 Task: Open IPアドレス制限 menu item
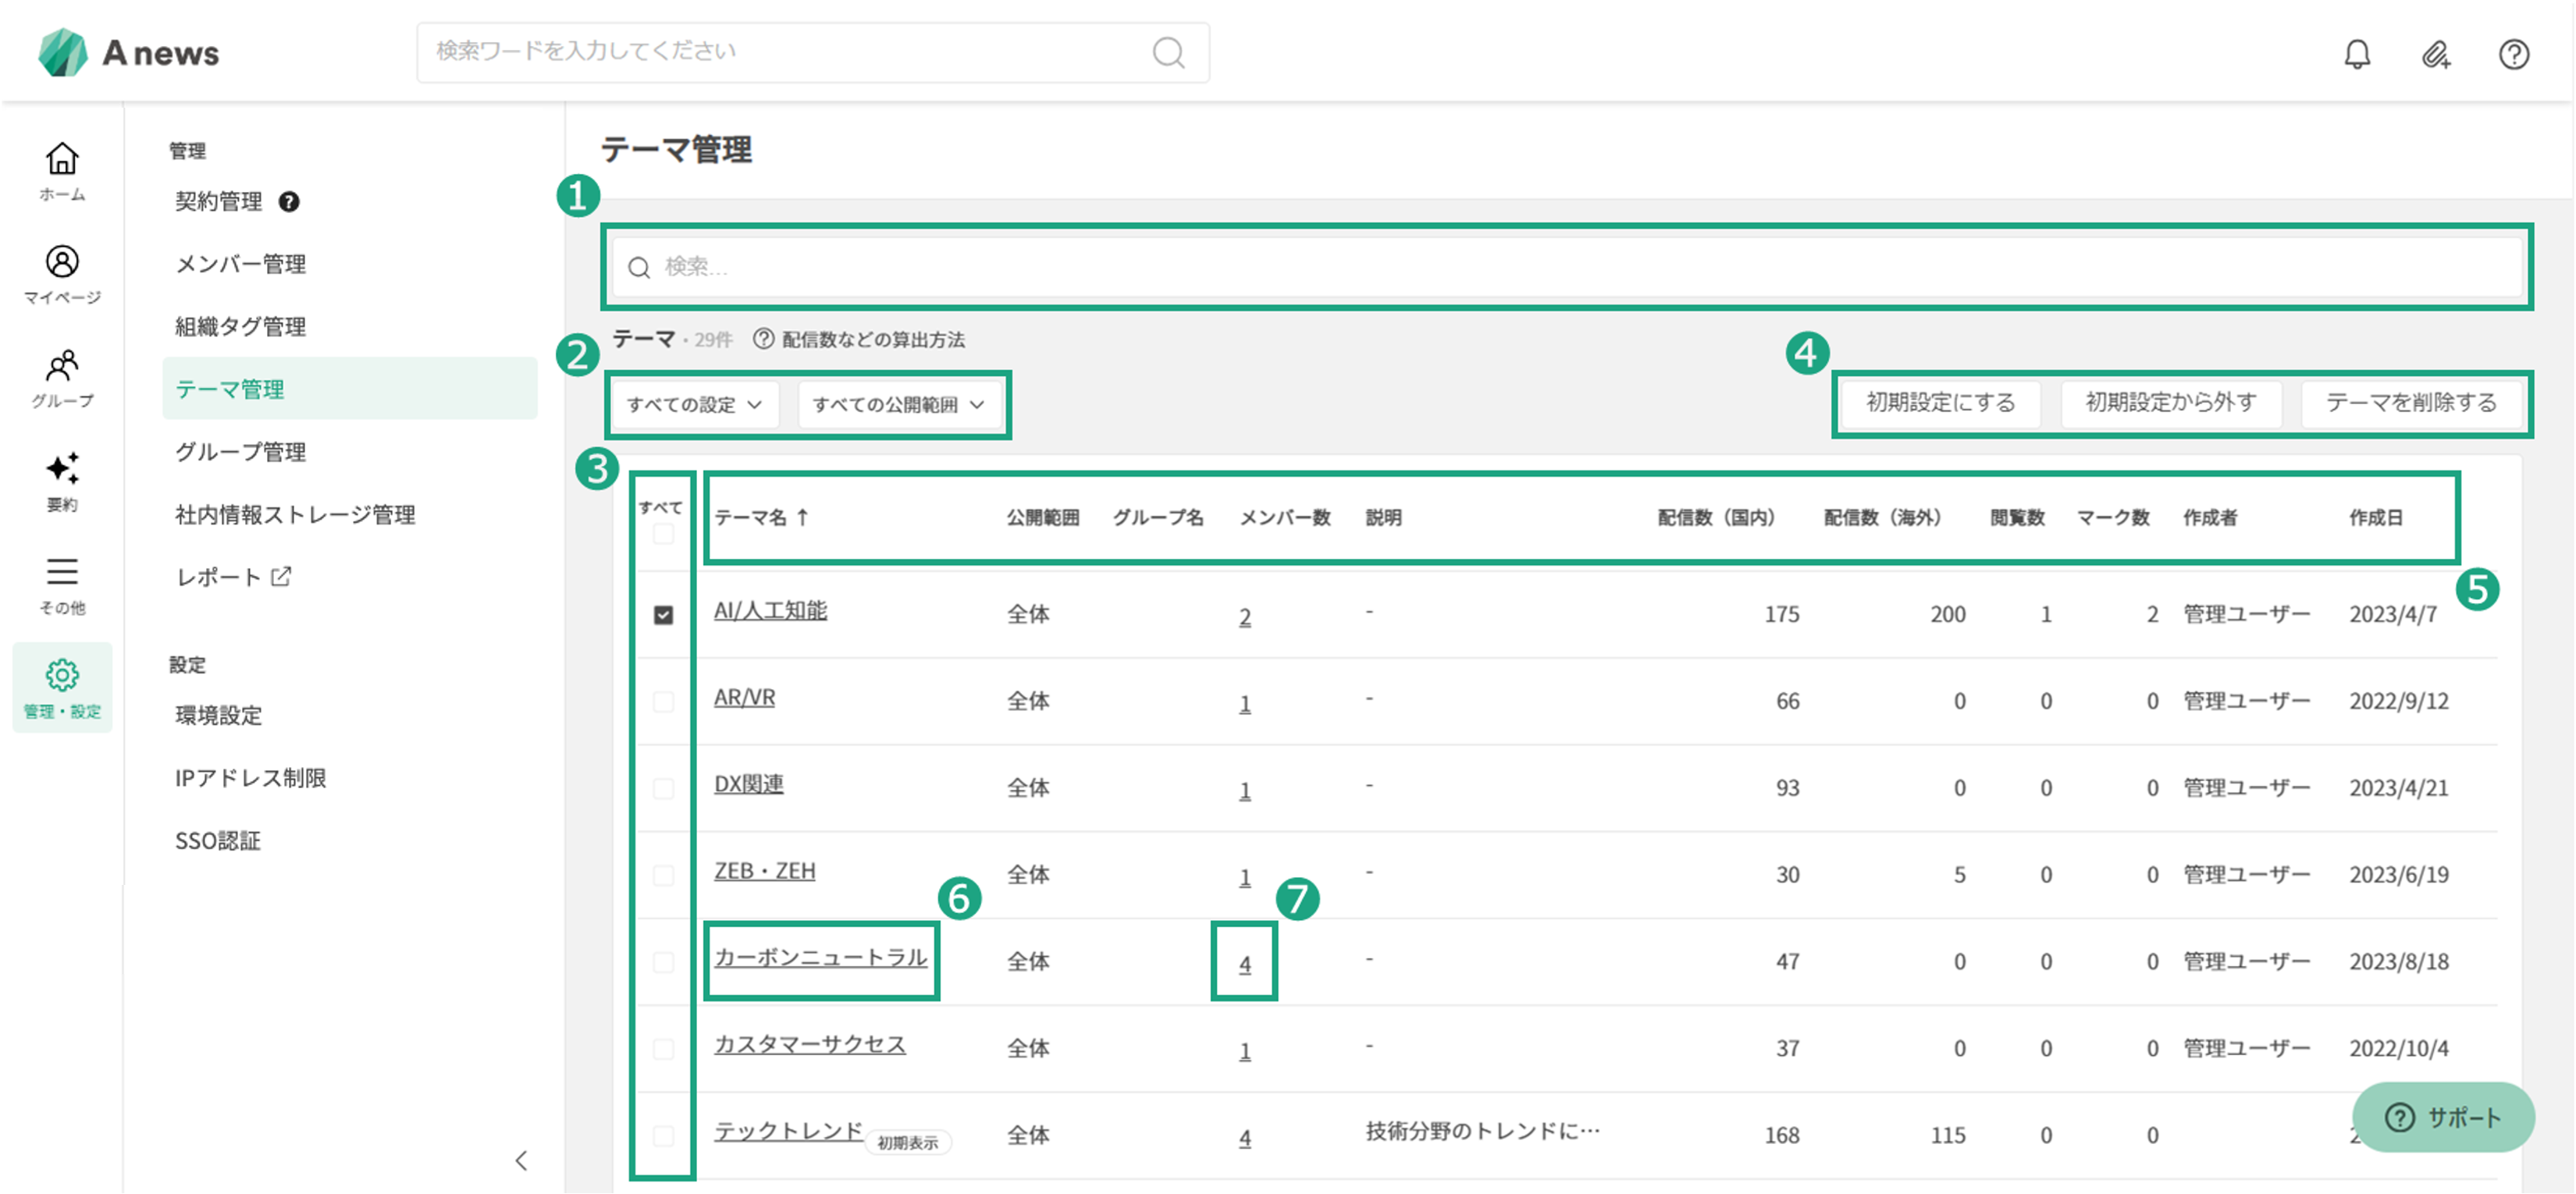click(251, 778)
